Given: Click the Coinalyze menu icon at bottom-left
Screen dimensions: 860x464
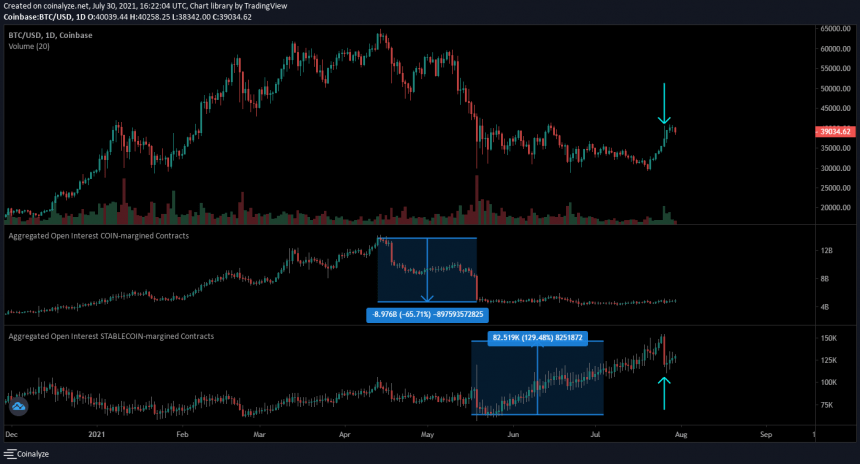Looking at the screenshot, I should 10,455.
